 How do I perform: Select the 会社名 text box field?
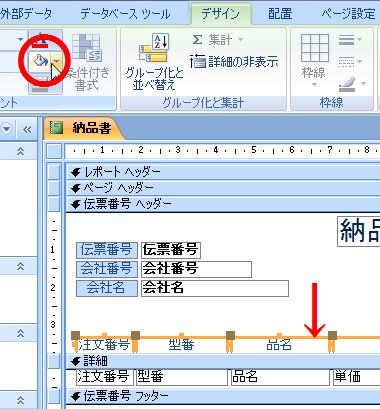215,288
